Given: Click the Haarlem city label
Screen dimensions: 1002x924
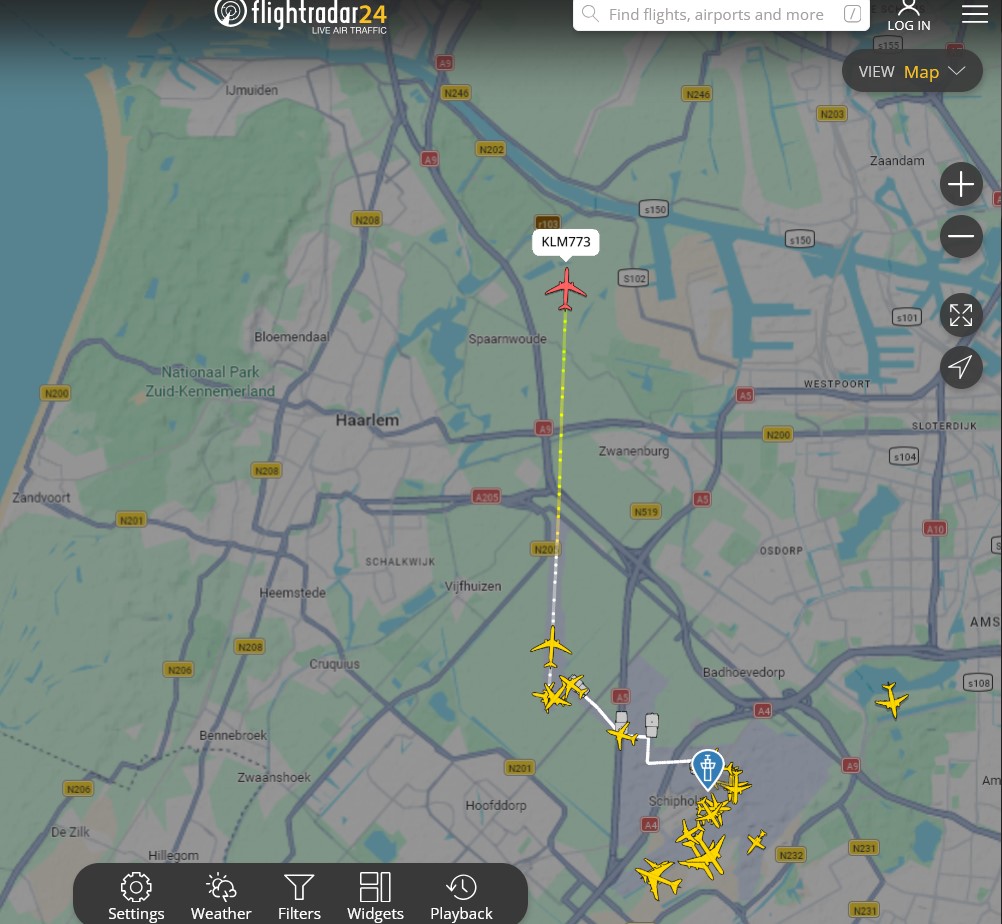Looking at the screenshot, I should click(367, 420).
